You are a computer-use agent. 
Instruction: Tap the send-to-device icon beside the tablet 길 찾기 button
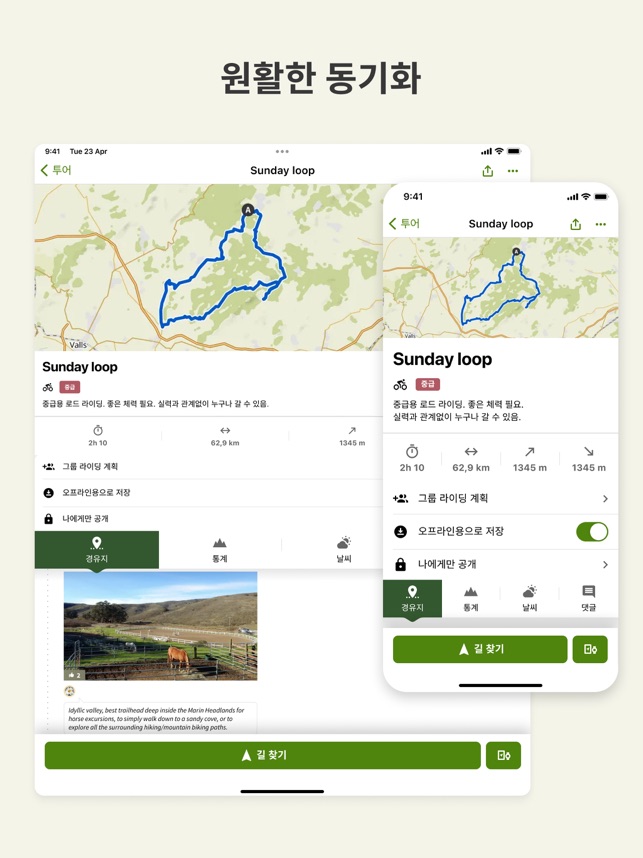point(503,756)
